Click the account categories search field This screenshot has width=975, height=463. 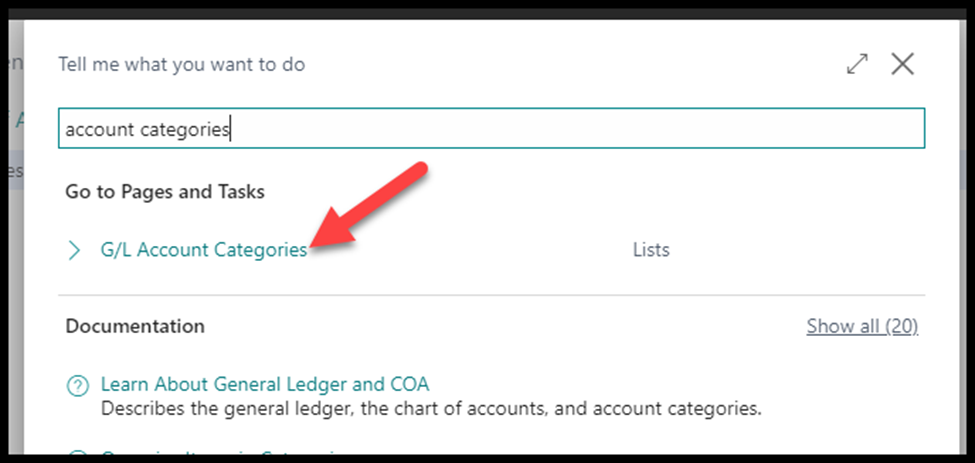tap(490, 129)
